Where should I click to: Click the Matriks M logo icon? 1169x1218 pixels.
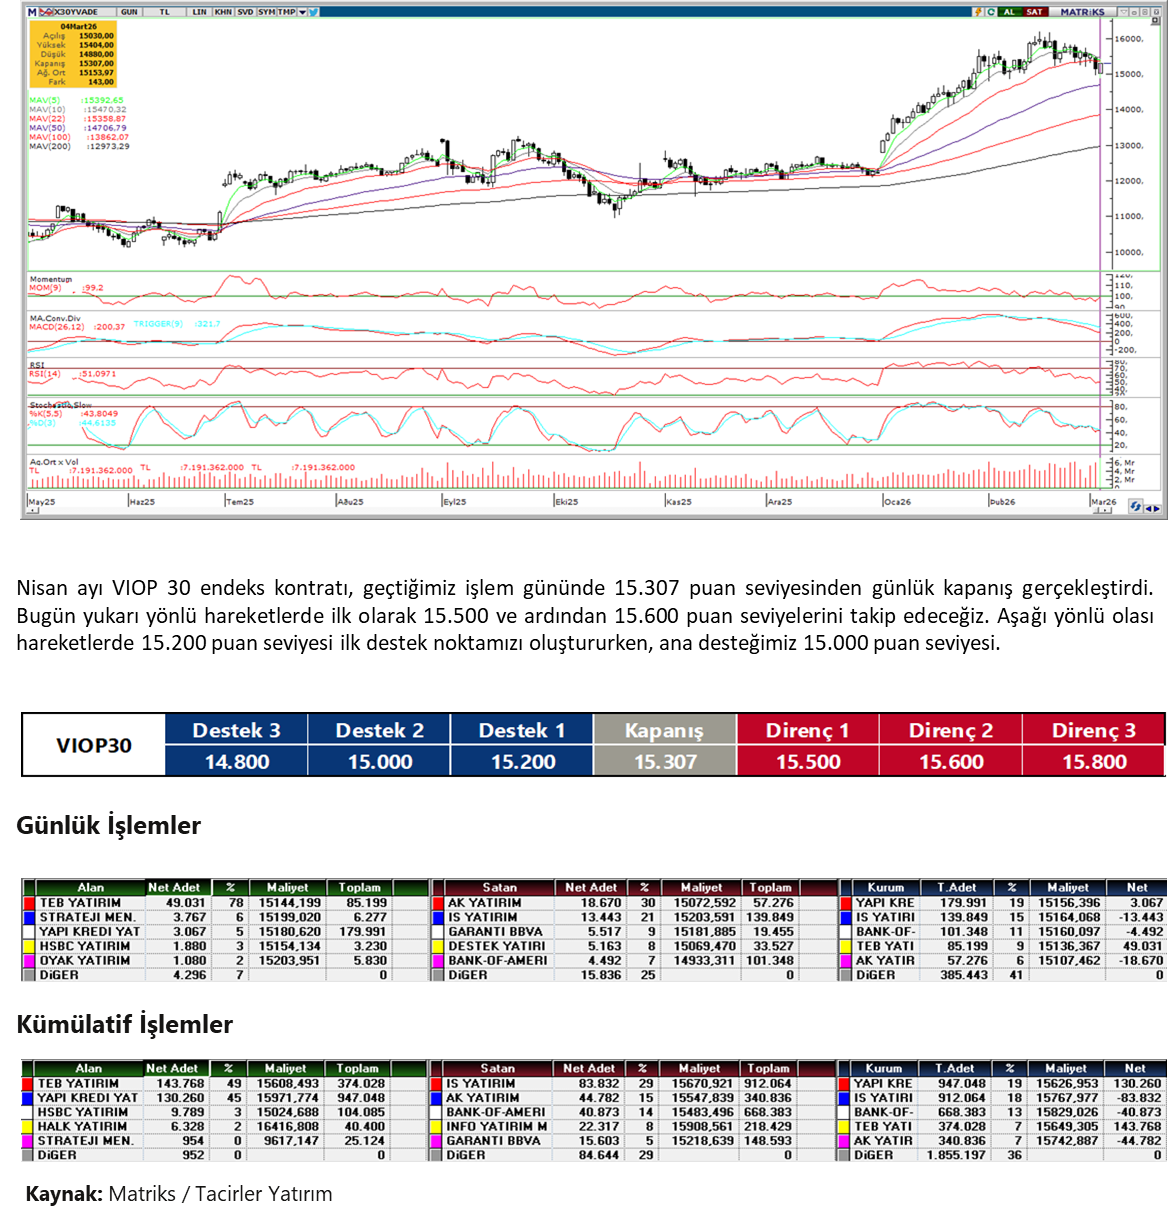[x=31, y=12]
